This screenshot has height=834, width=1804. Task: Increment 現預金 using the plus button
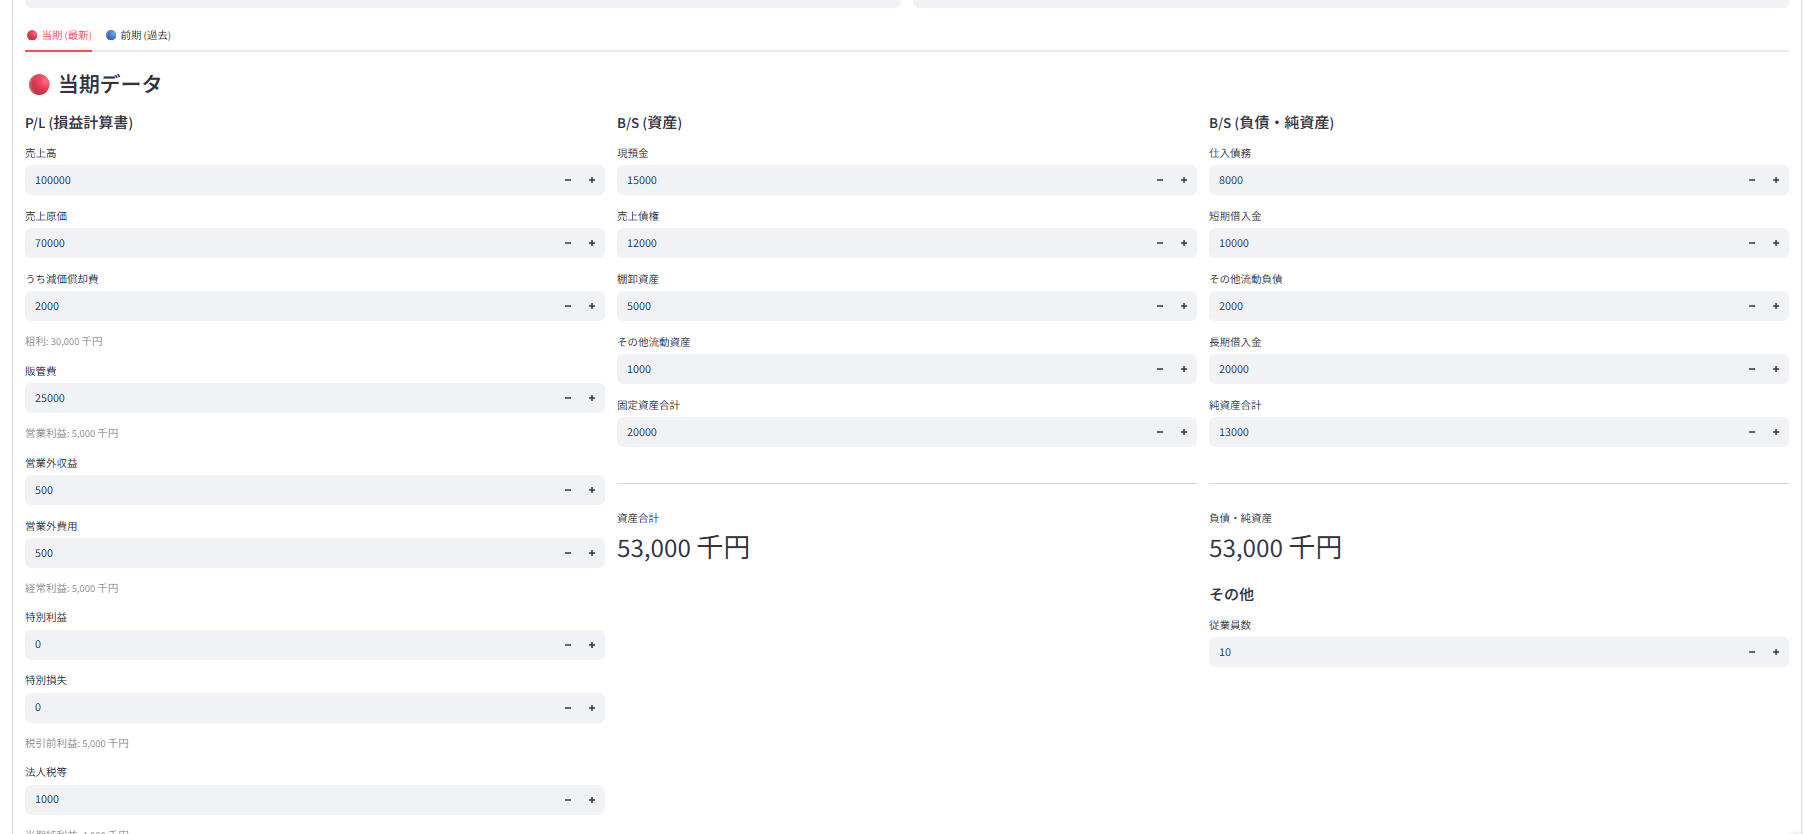[x=1184, y=180]
